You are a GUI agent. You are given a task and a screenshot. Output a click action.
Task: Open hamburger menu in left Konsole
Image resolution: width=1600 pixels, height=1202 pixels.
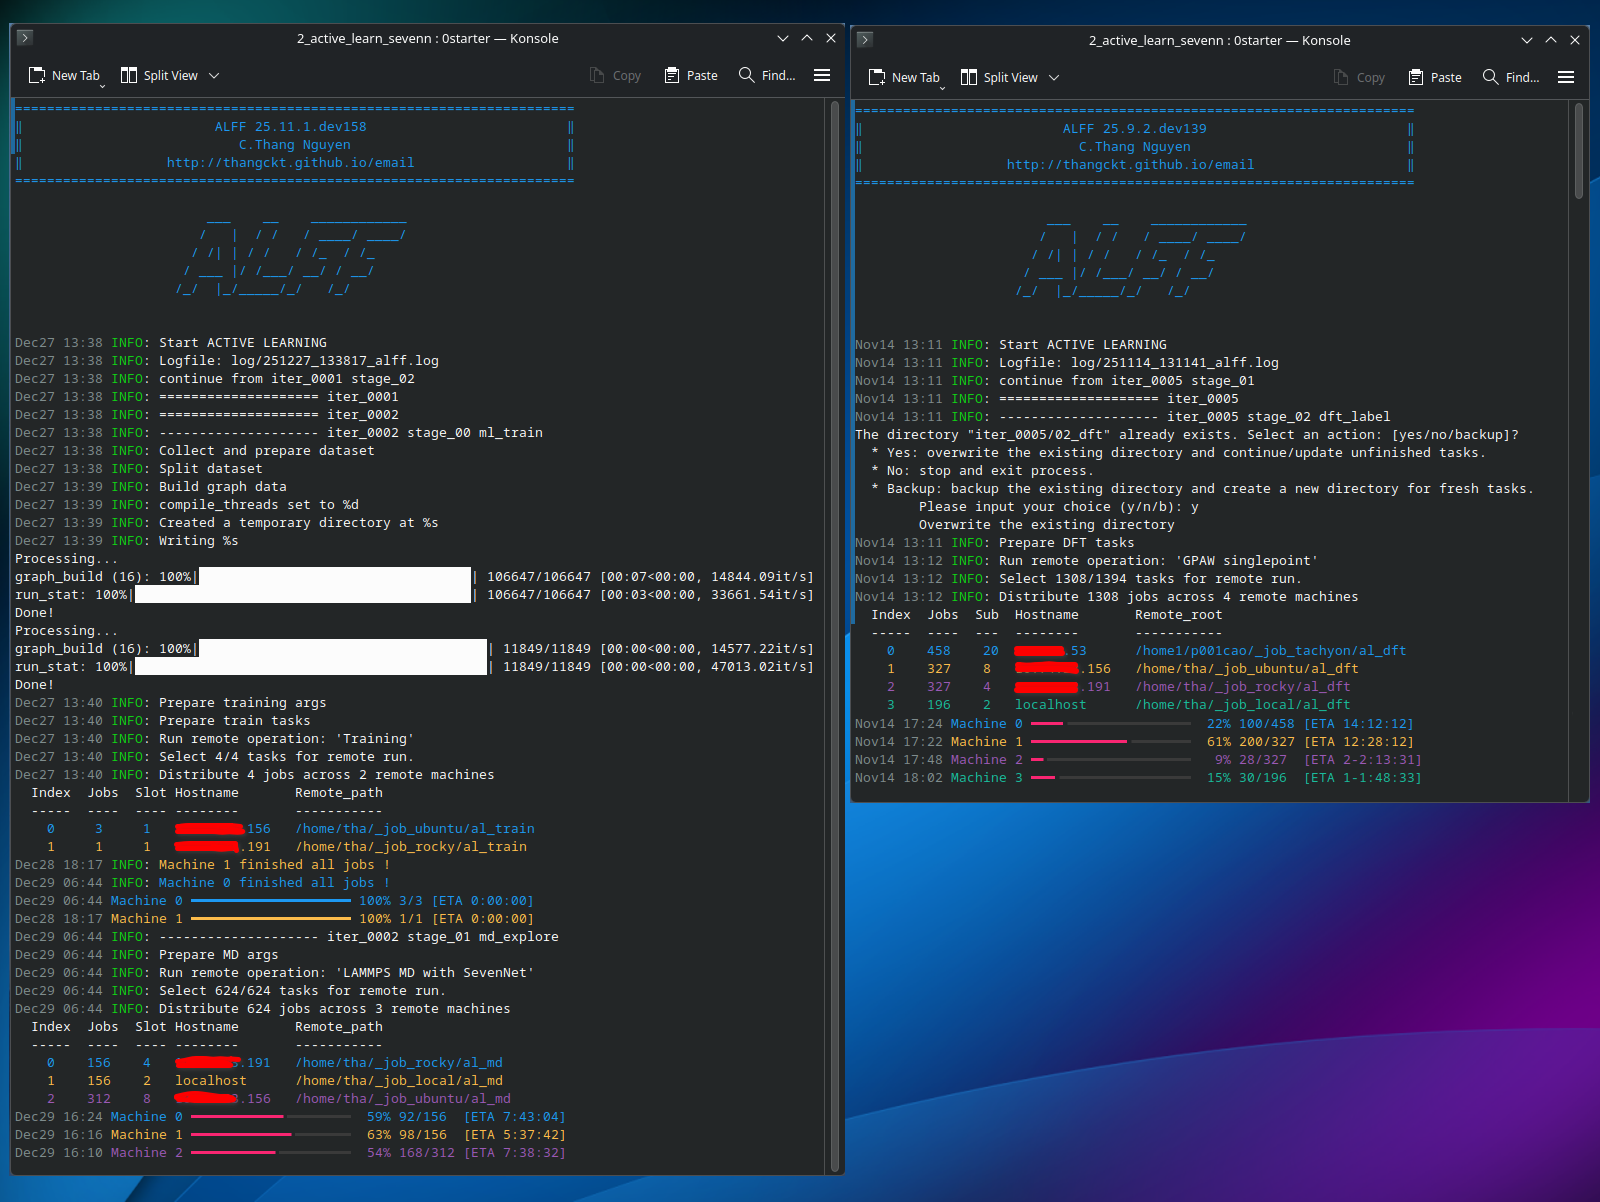(822, 76)
